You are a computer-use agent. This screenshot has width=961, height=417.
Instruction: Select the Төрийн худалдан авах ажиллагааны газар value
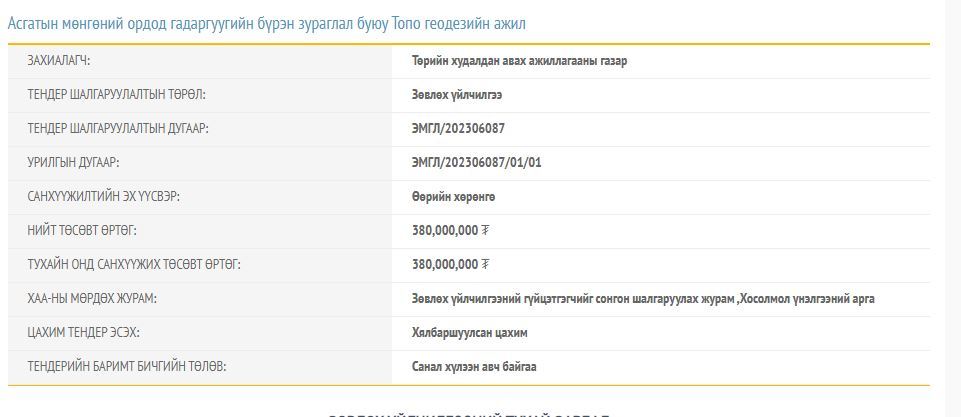click(519, 61)
